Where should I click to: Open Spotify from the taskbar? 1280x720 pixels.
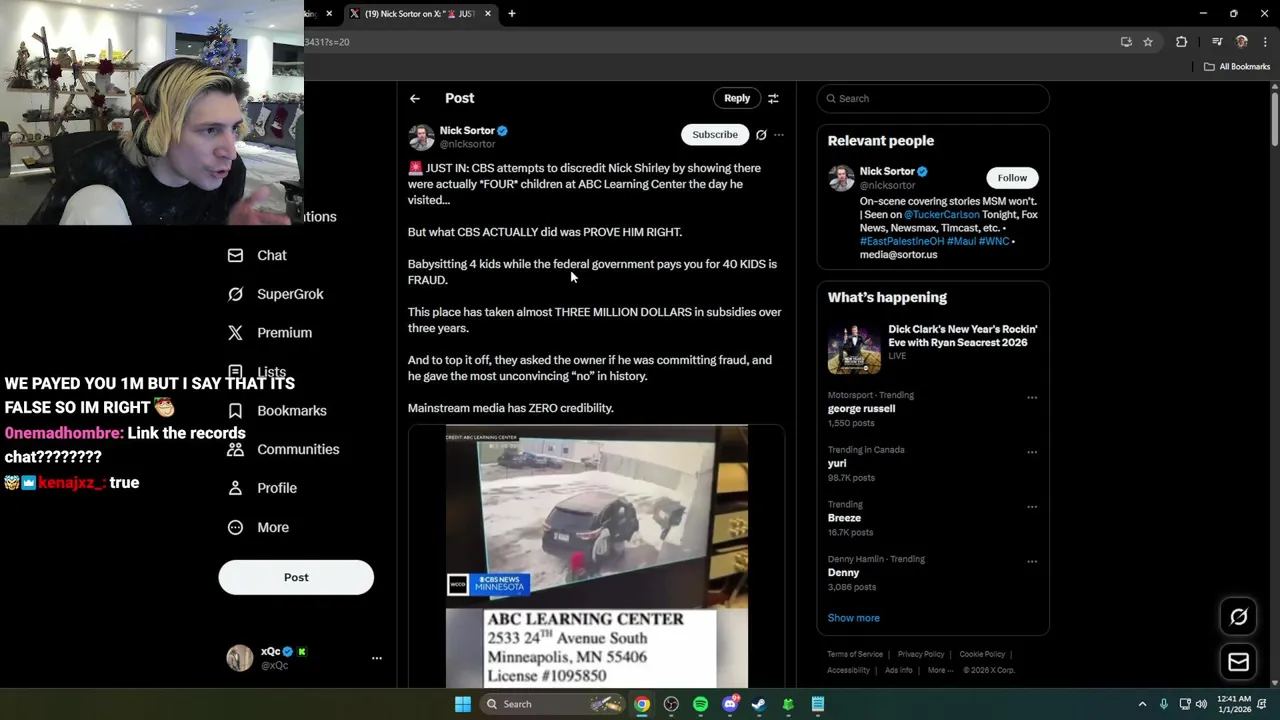(x=700, y=704)
